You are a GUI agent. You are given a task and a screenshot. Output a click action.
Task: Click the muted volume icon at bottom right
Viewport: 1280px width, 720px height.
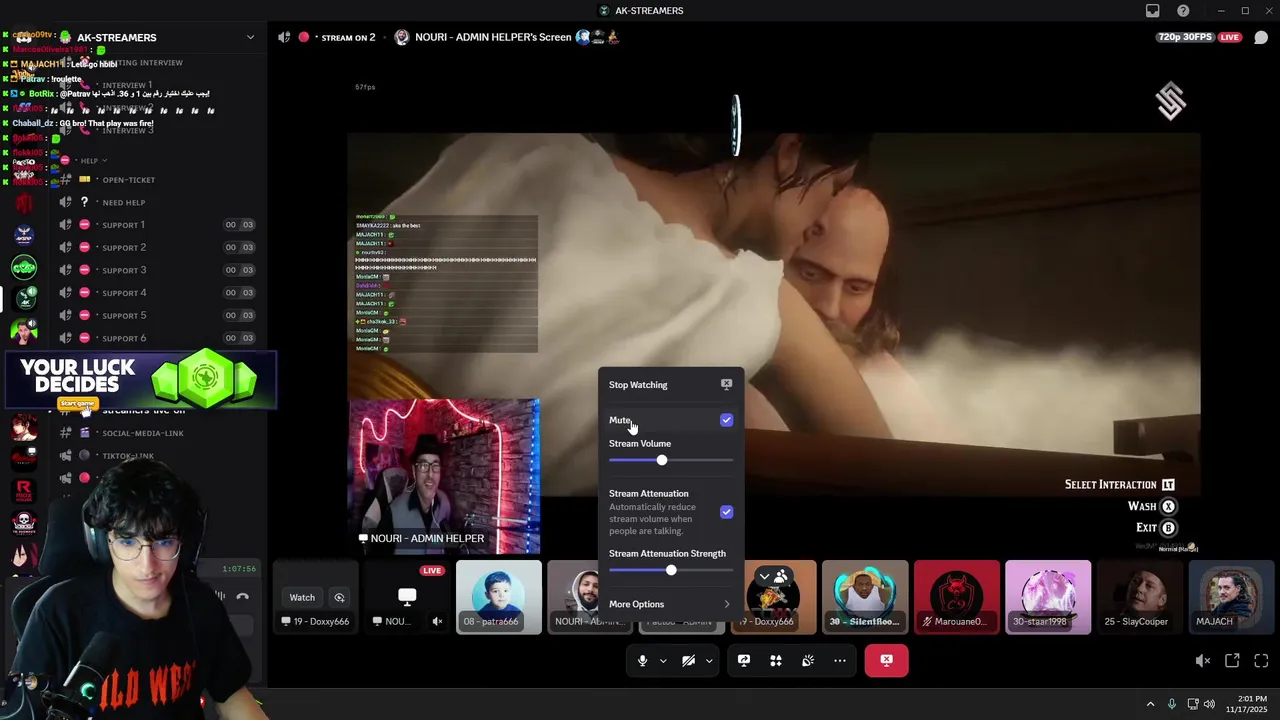[1203, 661]
